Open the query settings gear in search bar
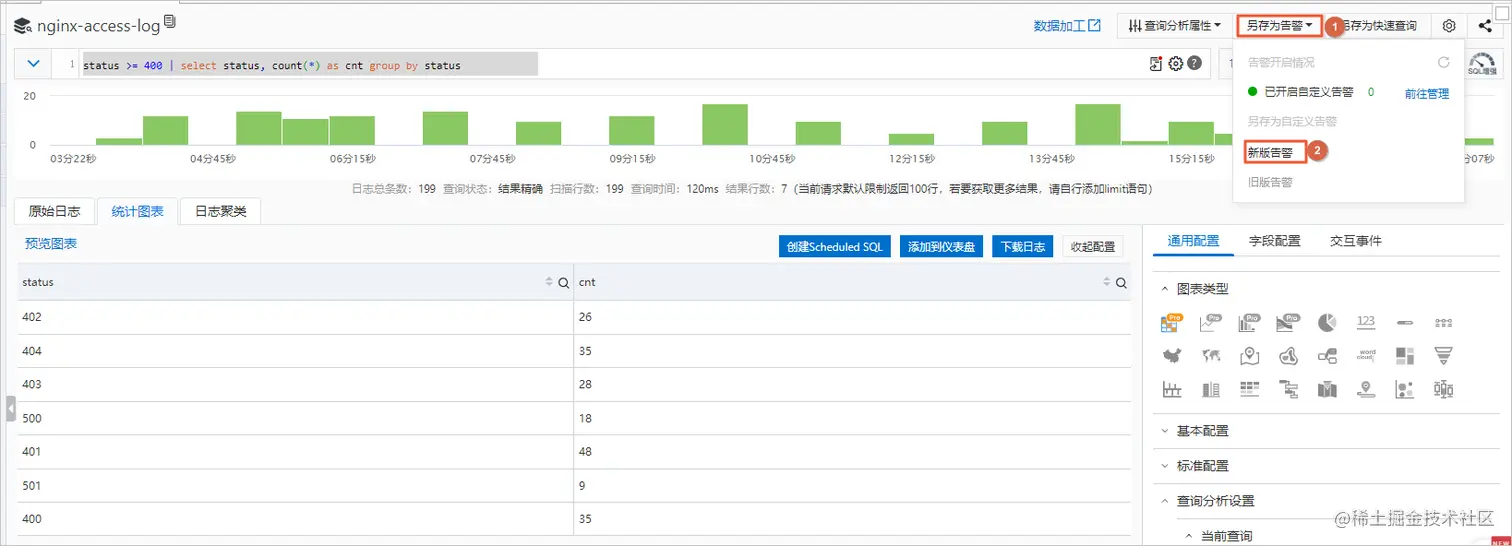Image resolution: width=1512 pixels, height=546 pixels. (x=1176, y=64)
